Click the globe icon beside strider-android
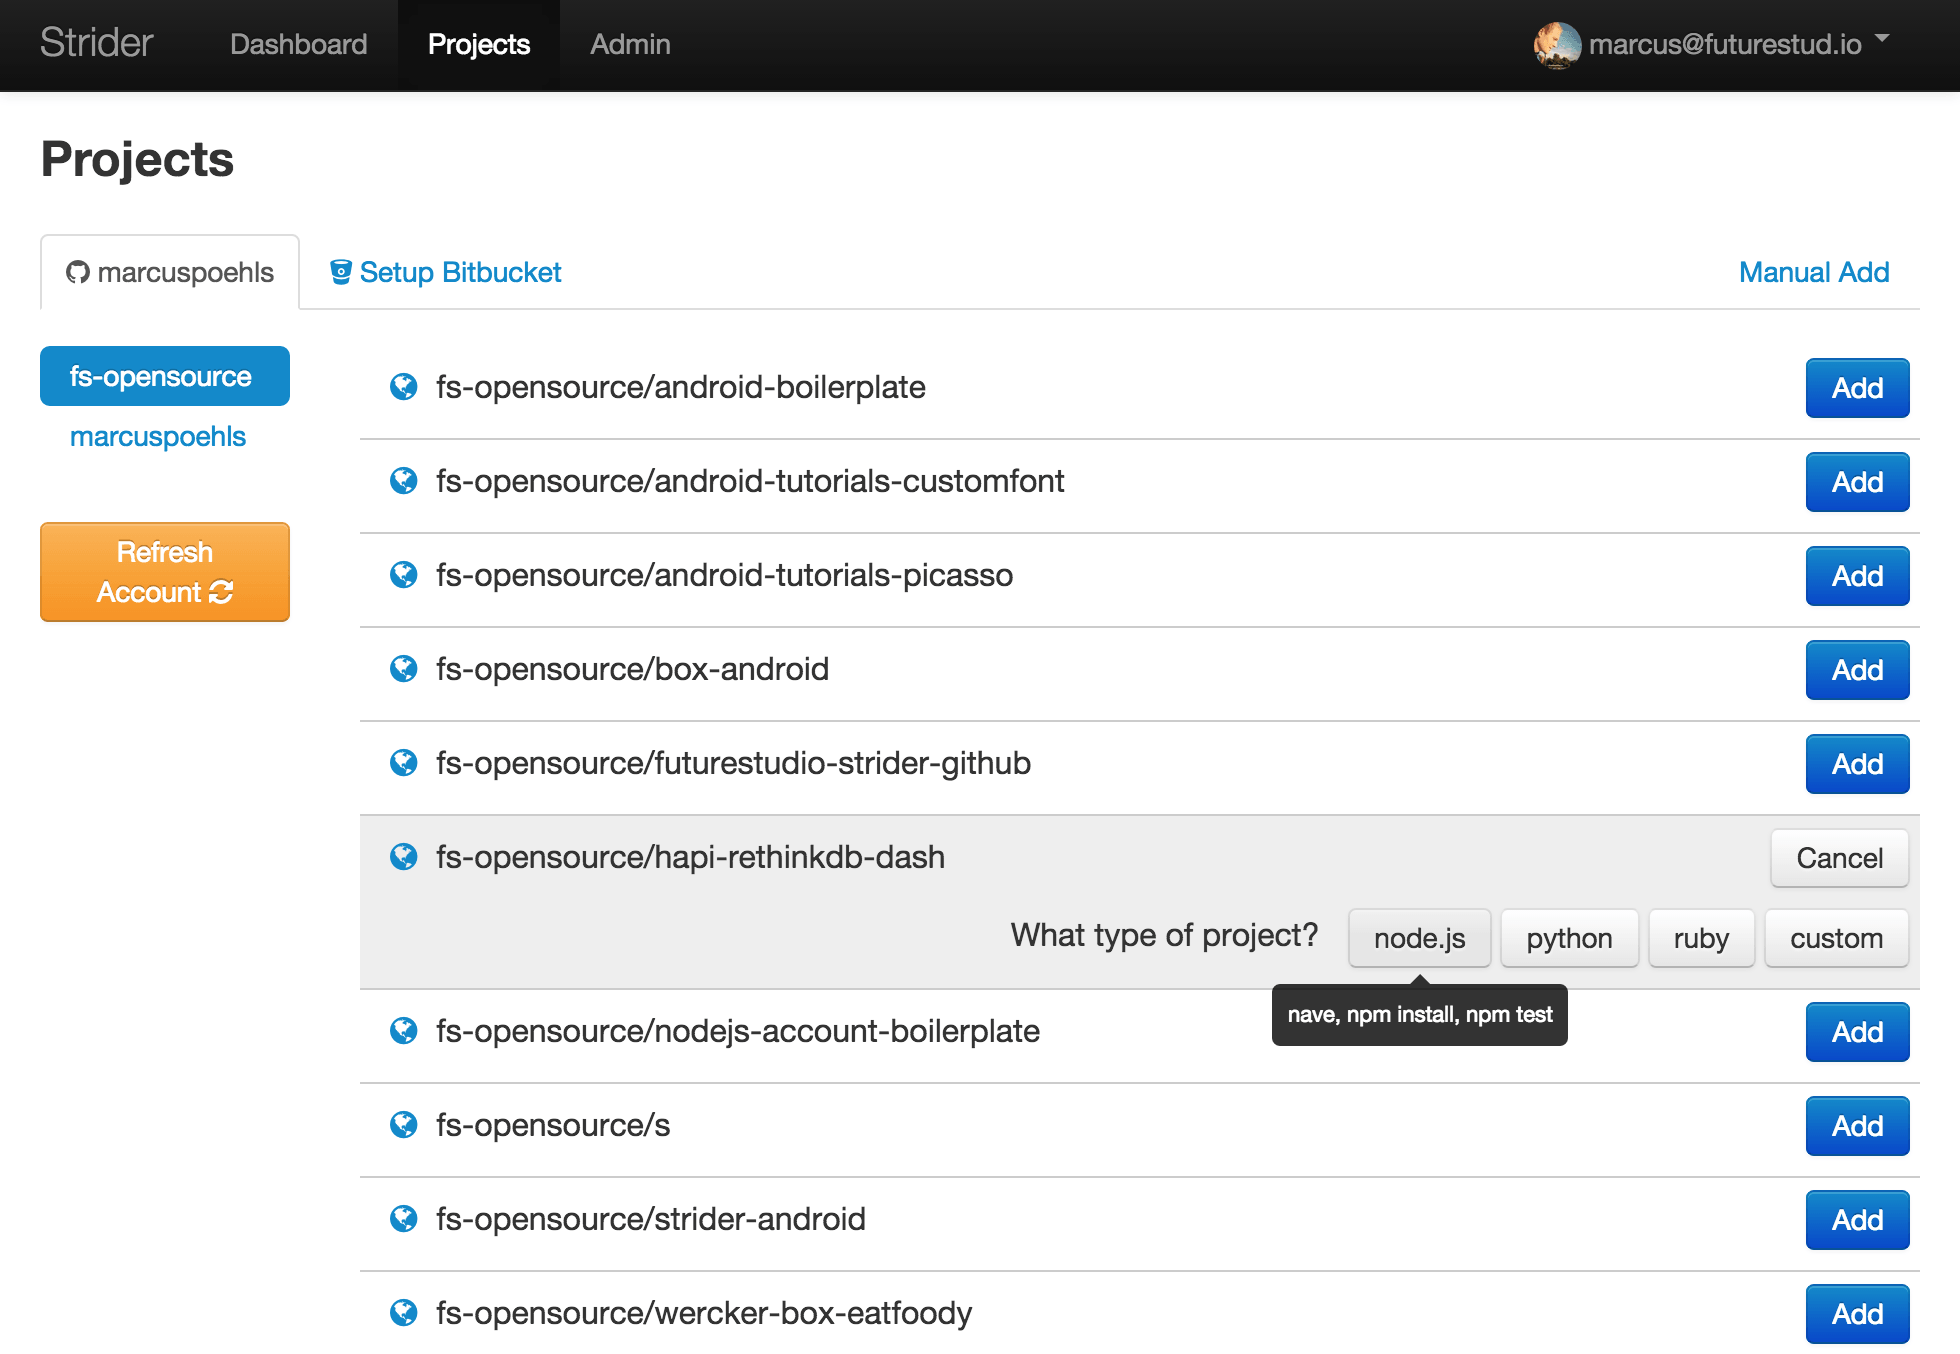The image size is (1960, 1354). click(404, 1219)
